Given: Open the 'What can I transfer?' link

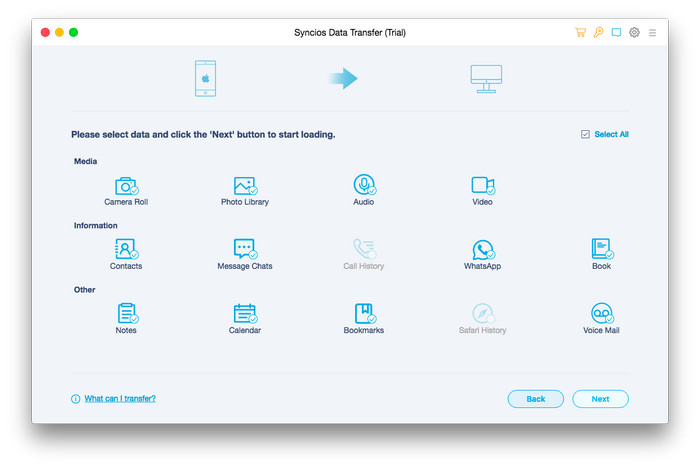Looking at the screenshot, I should point(120,398).
